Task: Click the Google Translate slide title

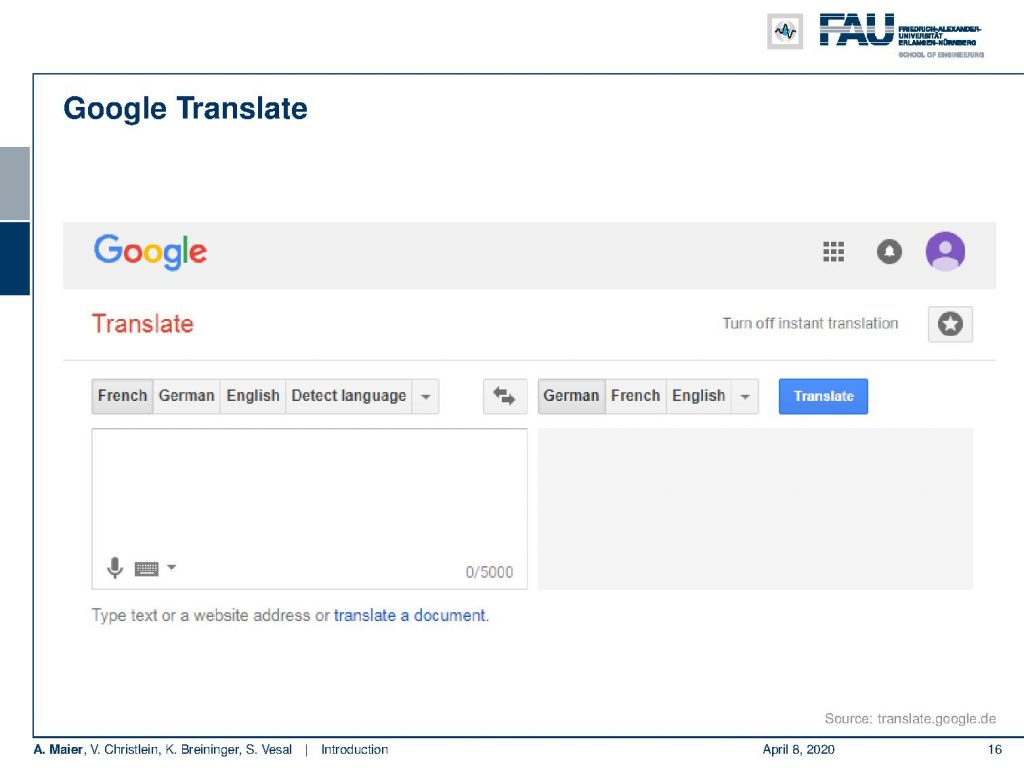Action: coord(185,108)
